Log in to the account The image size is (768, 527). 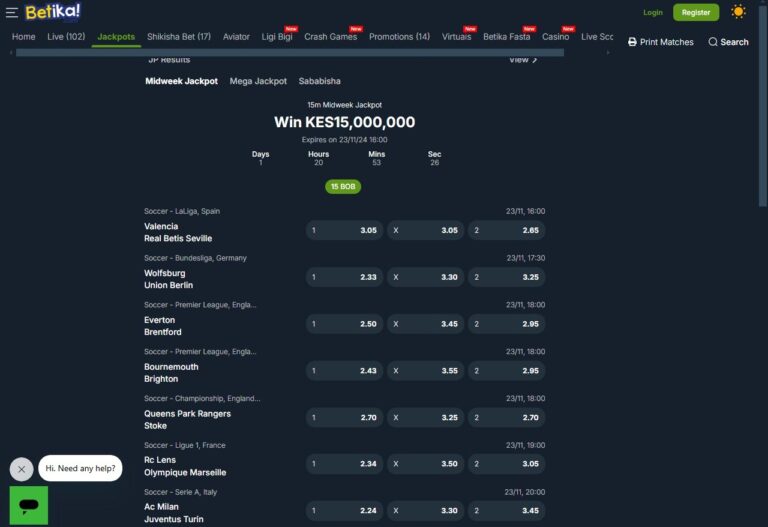pos(652,12)
